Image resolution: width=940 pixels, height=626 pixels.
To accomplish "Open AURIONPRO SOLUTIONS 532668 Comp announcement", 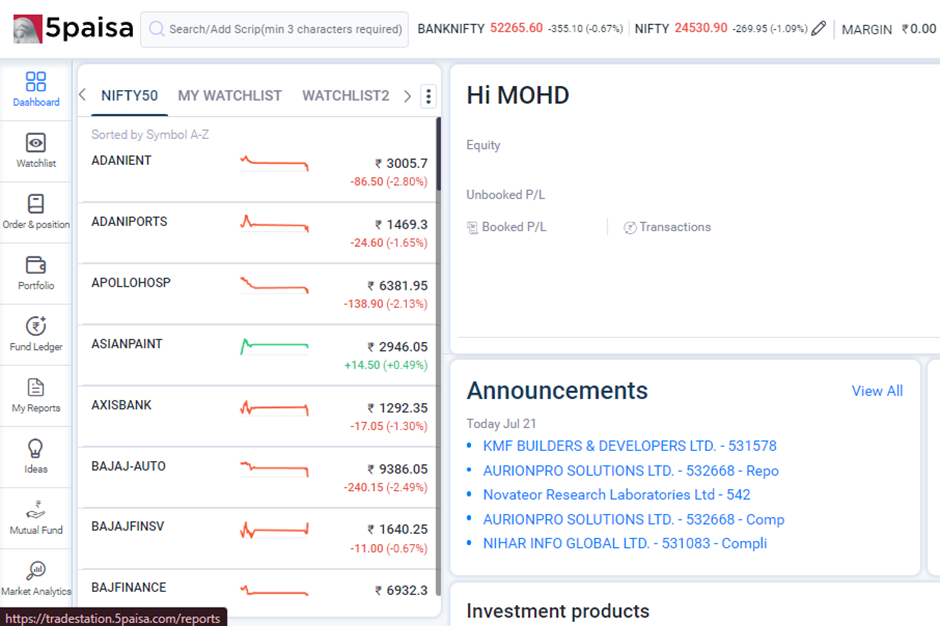I will point(634,519).
